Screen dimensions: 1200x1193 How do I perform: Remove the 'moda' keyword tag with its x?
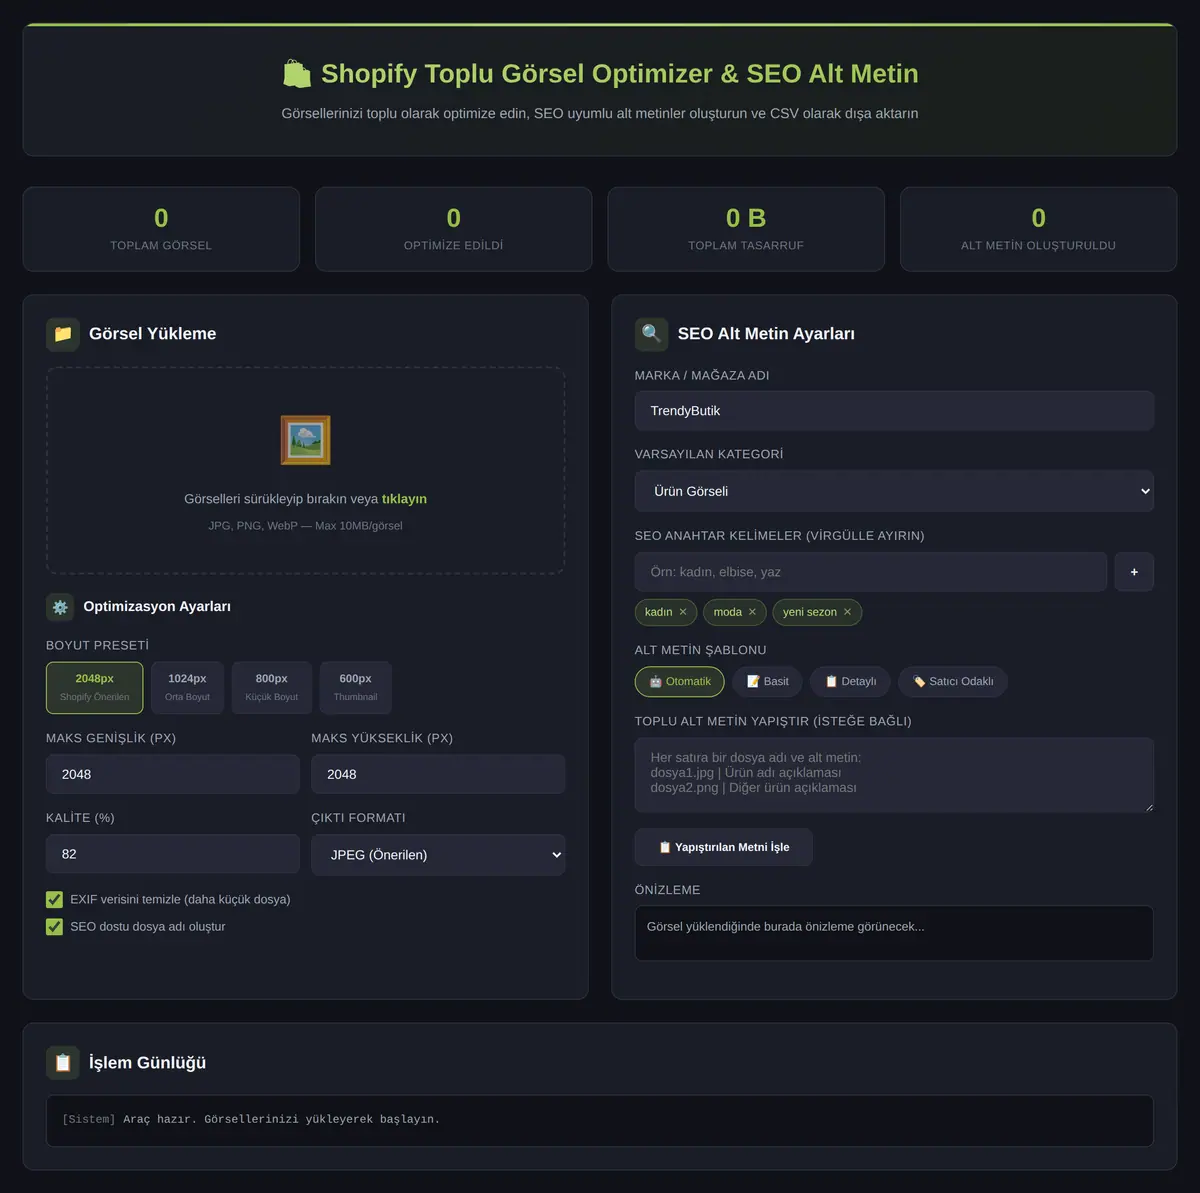[x=752, y=612]
